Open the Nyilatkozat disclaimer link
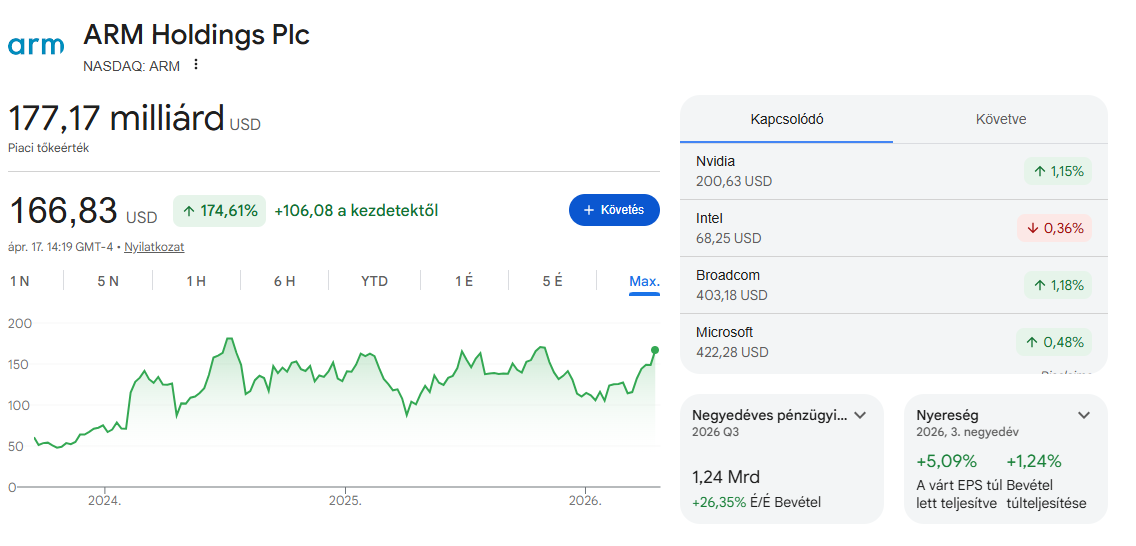The height and width of the screenshot is (546, 1136). click(x=154, y=247)
